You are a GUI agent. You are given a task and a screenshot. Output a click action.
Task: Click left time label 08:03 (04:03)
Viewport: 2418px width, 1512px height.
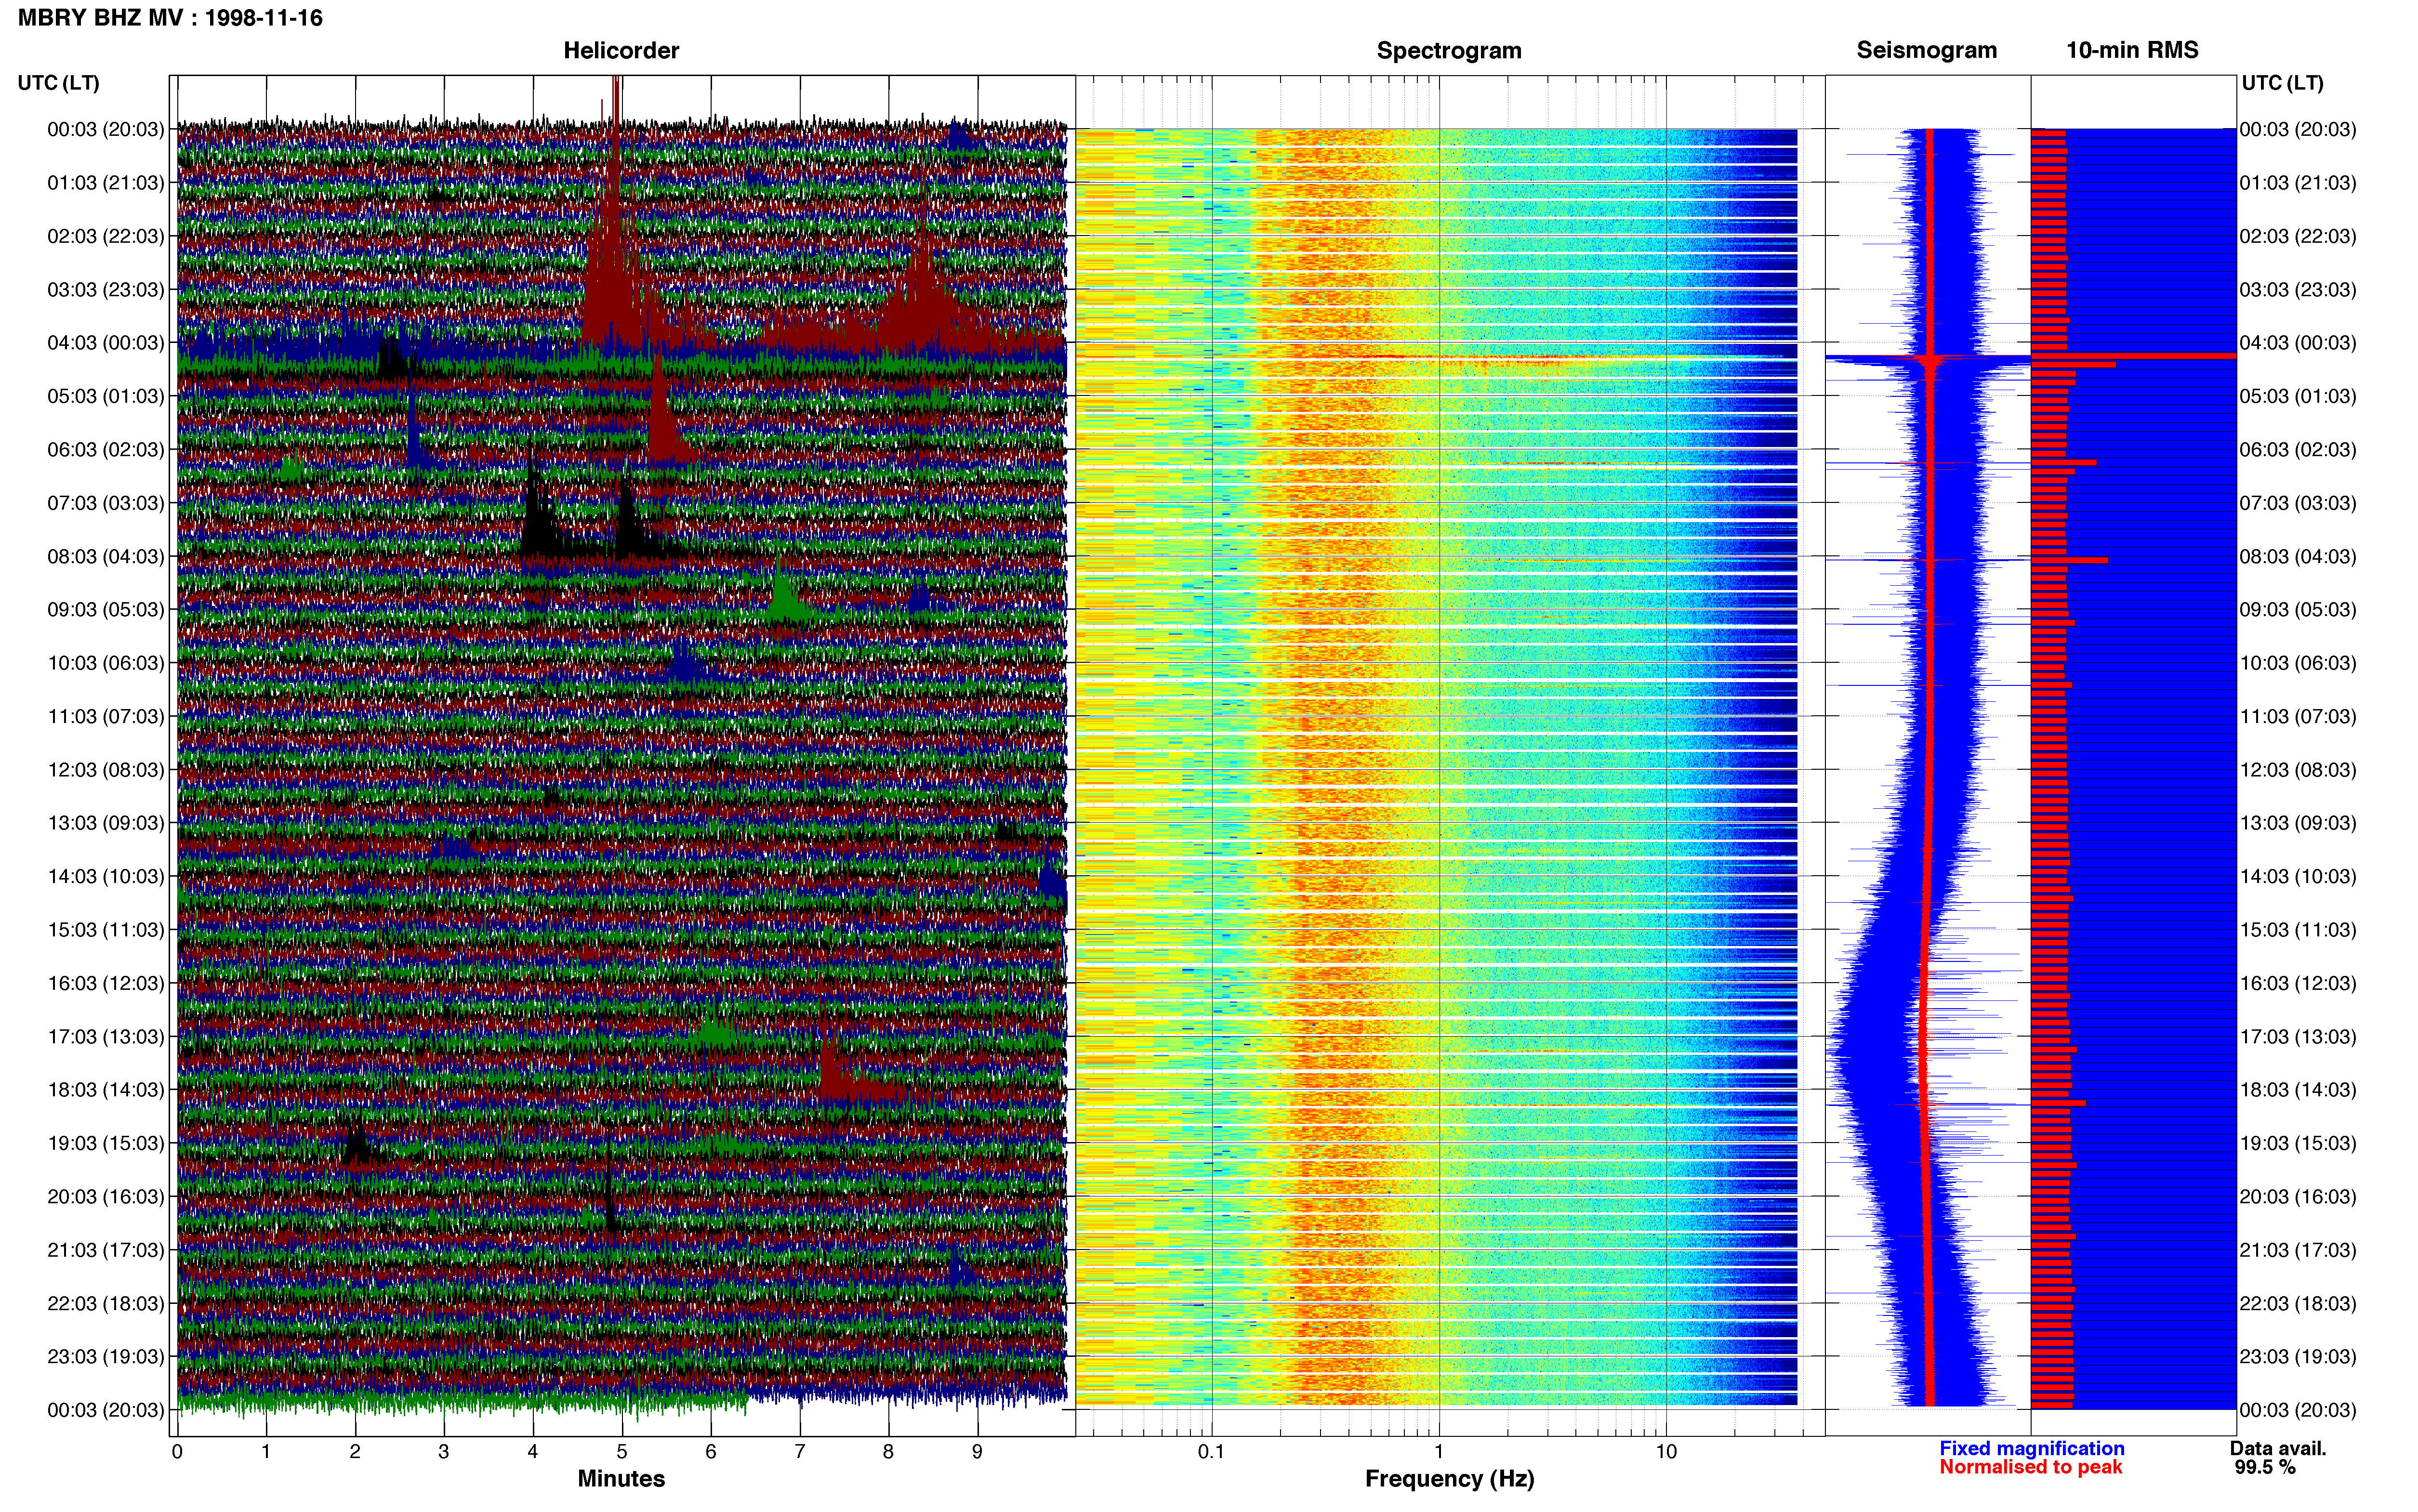tap(106, 556)
